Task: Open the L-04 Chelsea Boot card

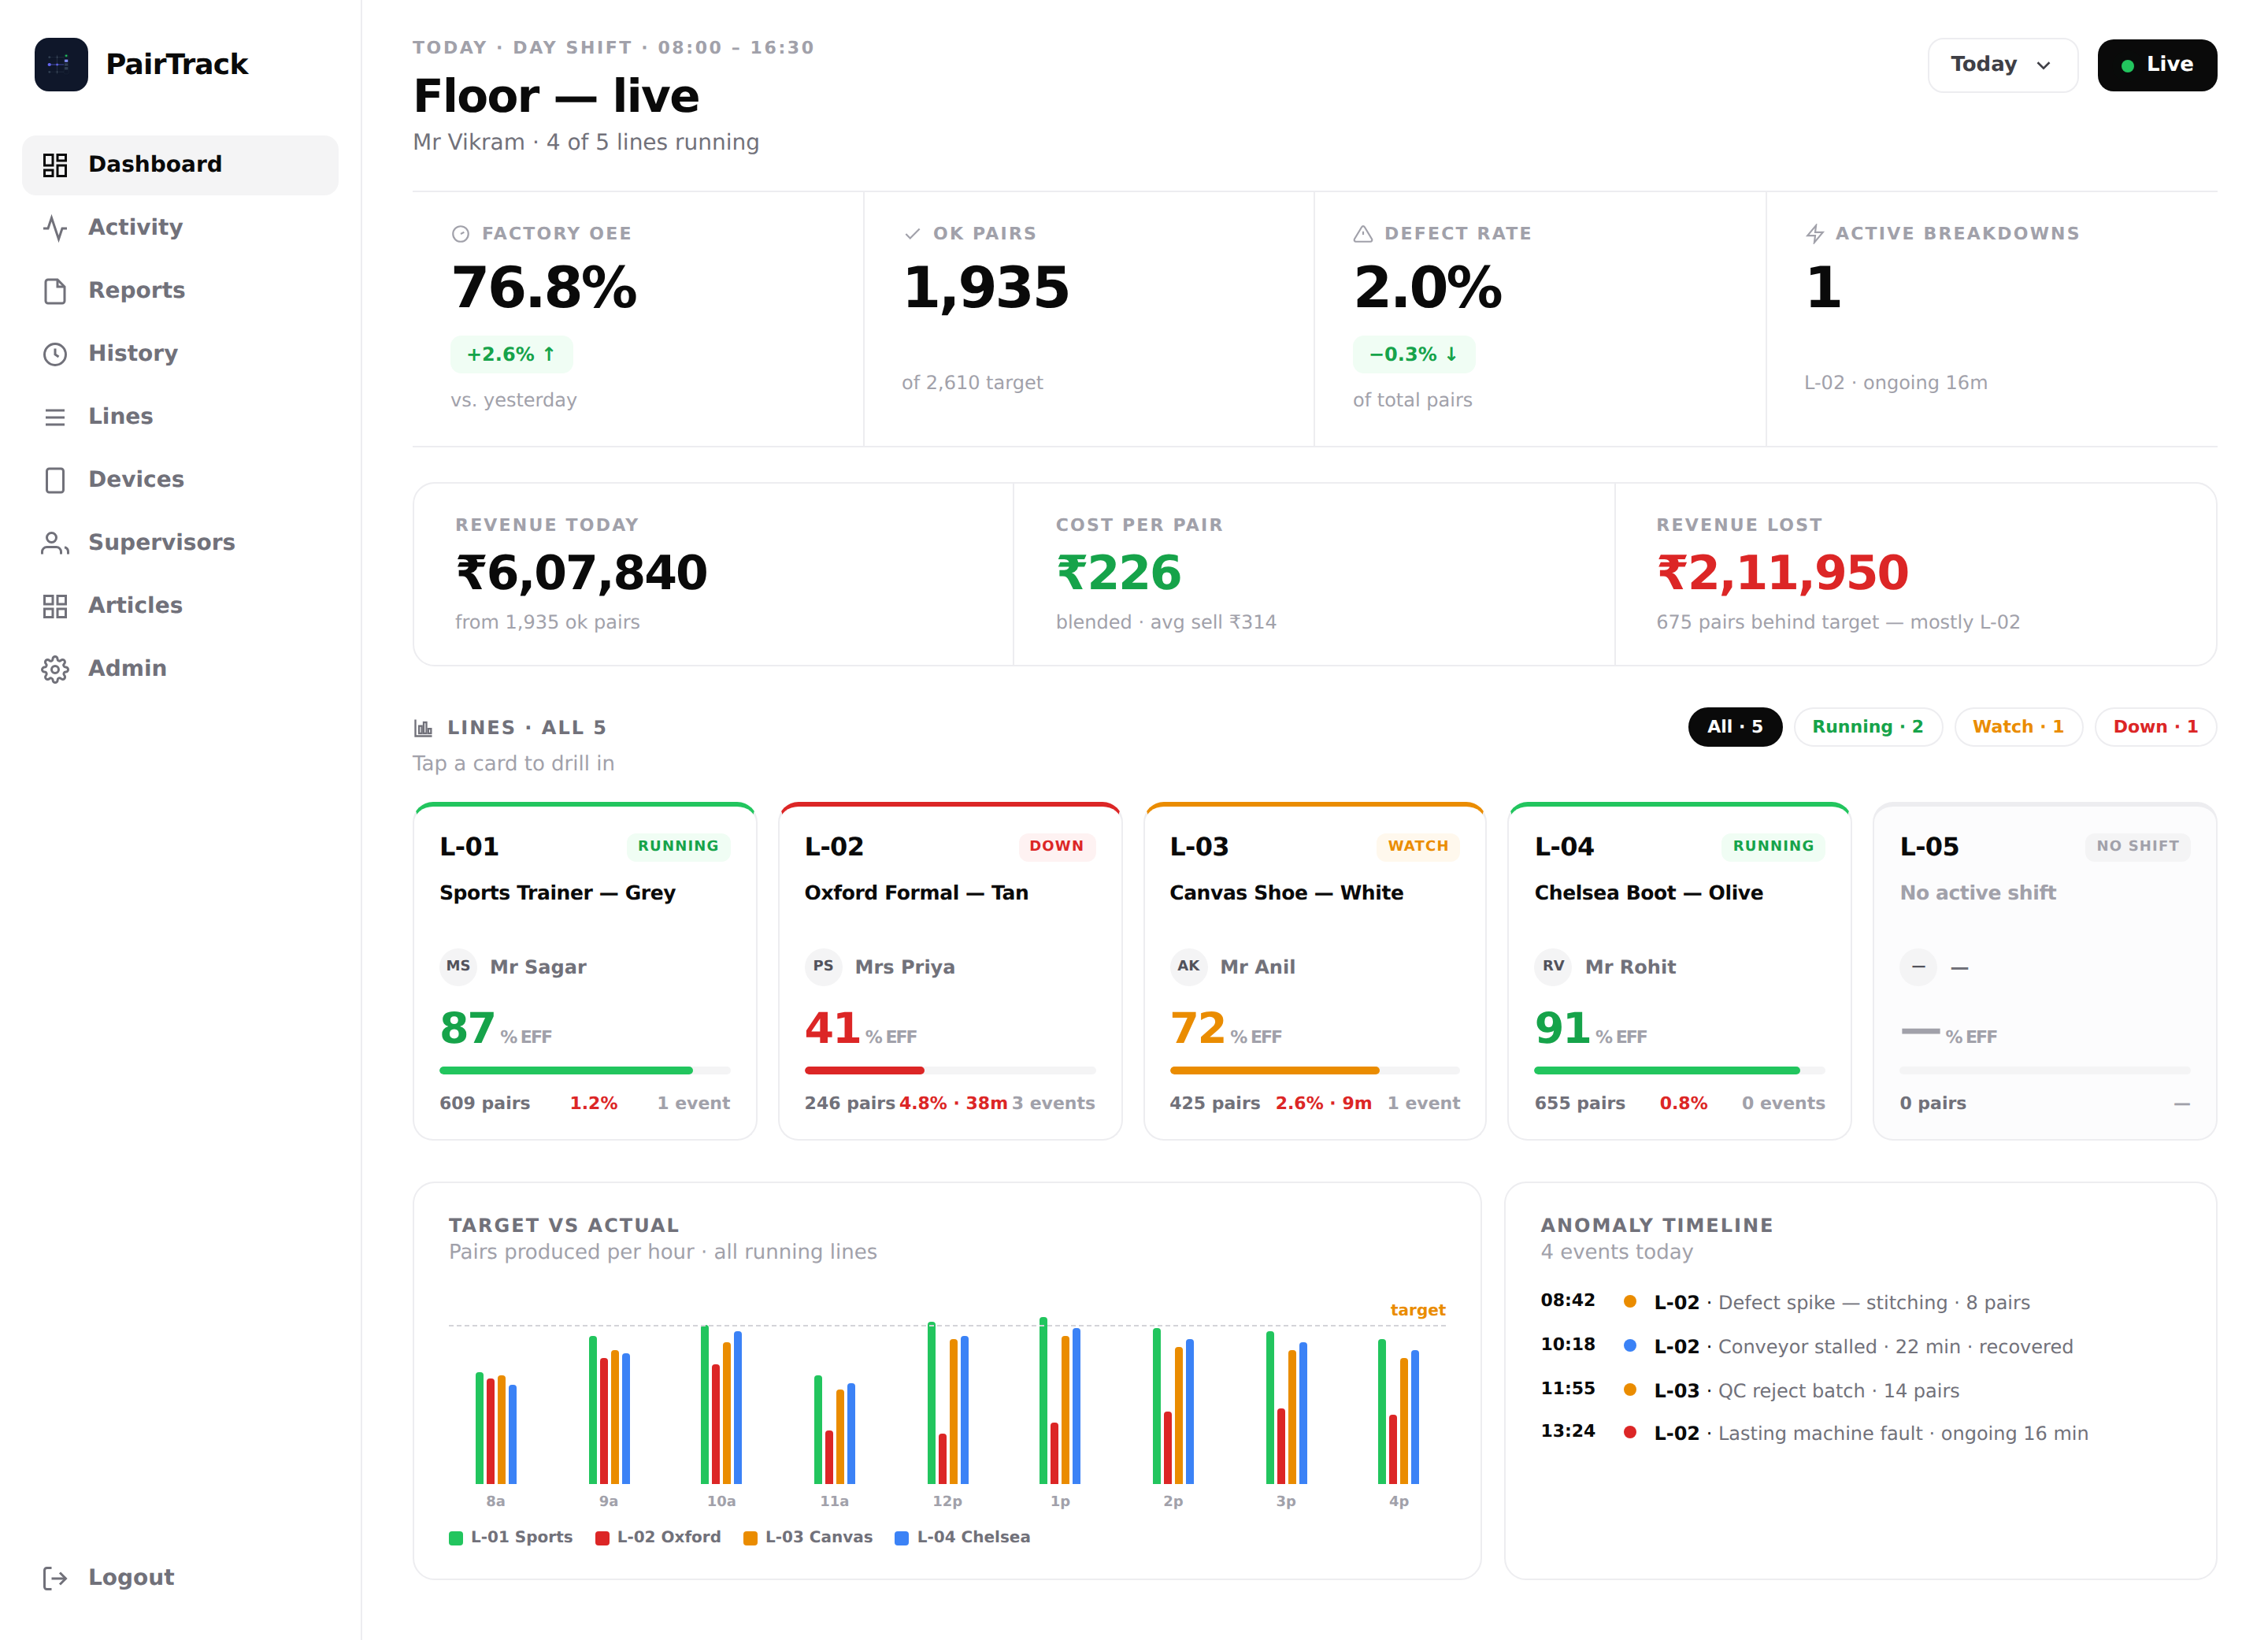Action: coord(1680,971)
